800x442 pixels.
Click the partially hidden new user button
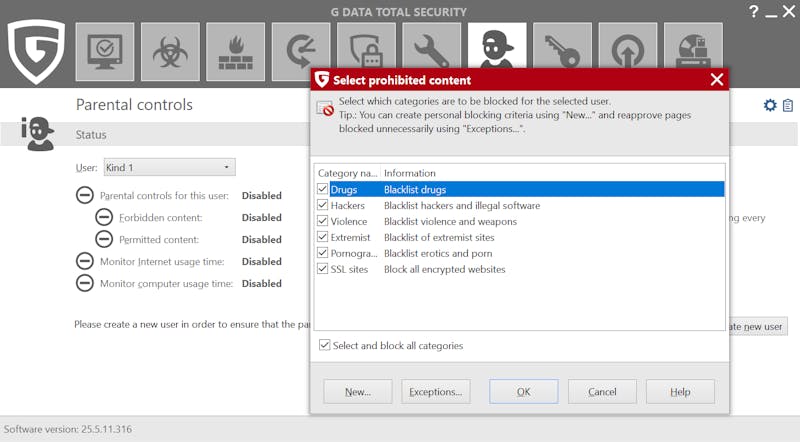pyautogui.click(x=759, y=326)
